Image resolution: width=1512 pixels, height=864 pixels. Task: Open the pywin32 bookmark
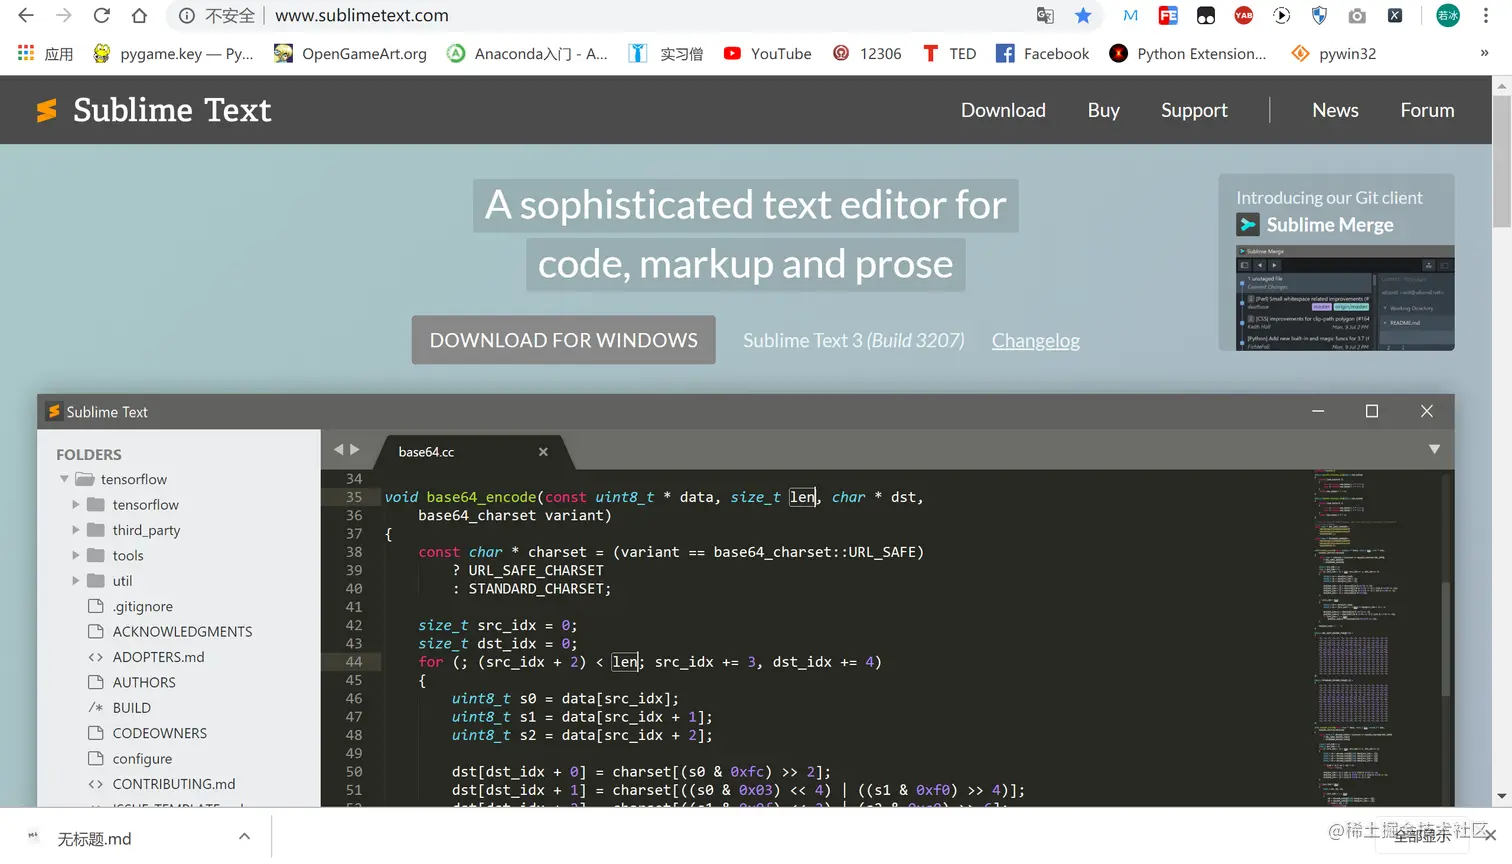click(1334, 53)
